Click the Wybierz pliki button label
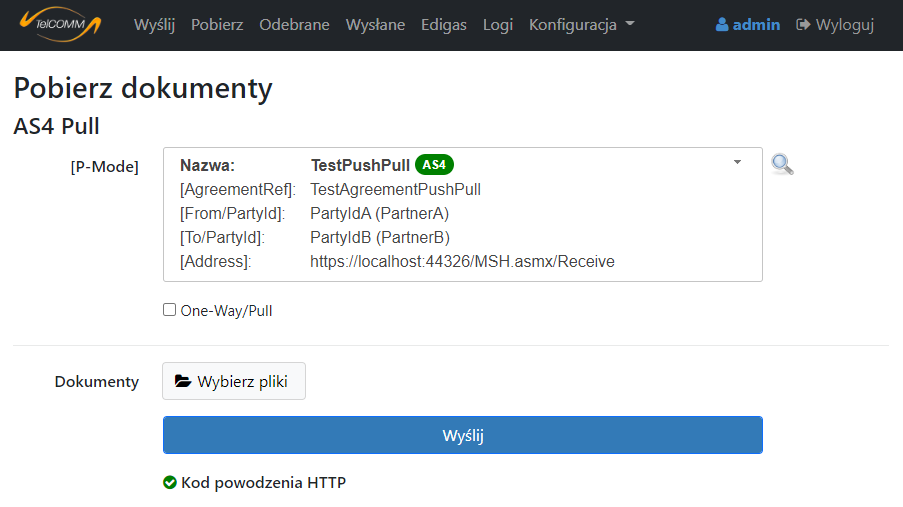 (x=244, y=381)
